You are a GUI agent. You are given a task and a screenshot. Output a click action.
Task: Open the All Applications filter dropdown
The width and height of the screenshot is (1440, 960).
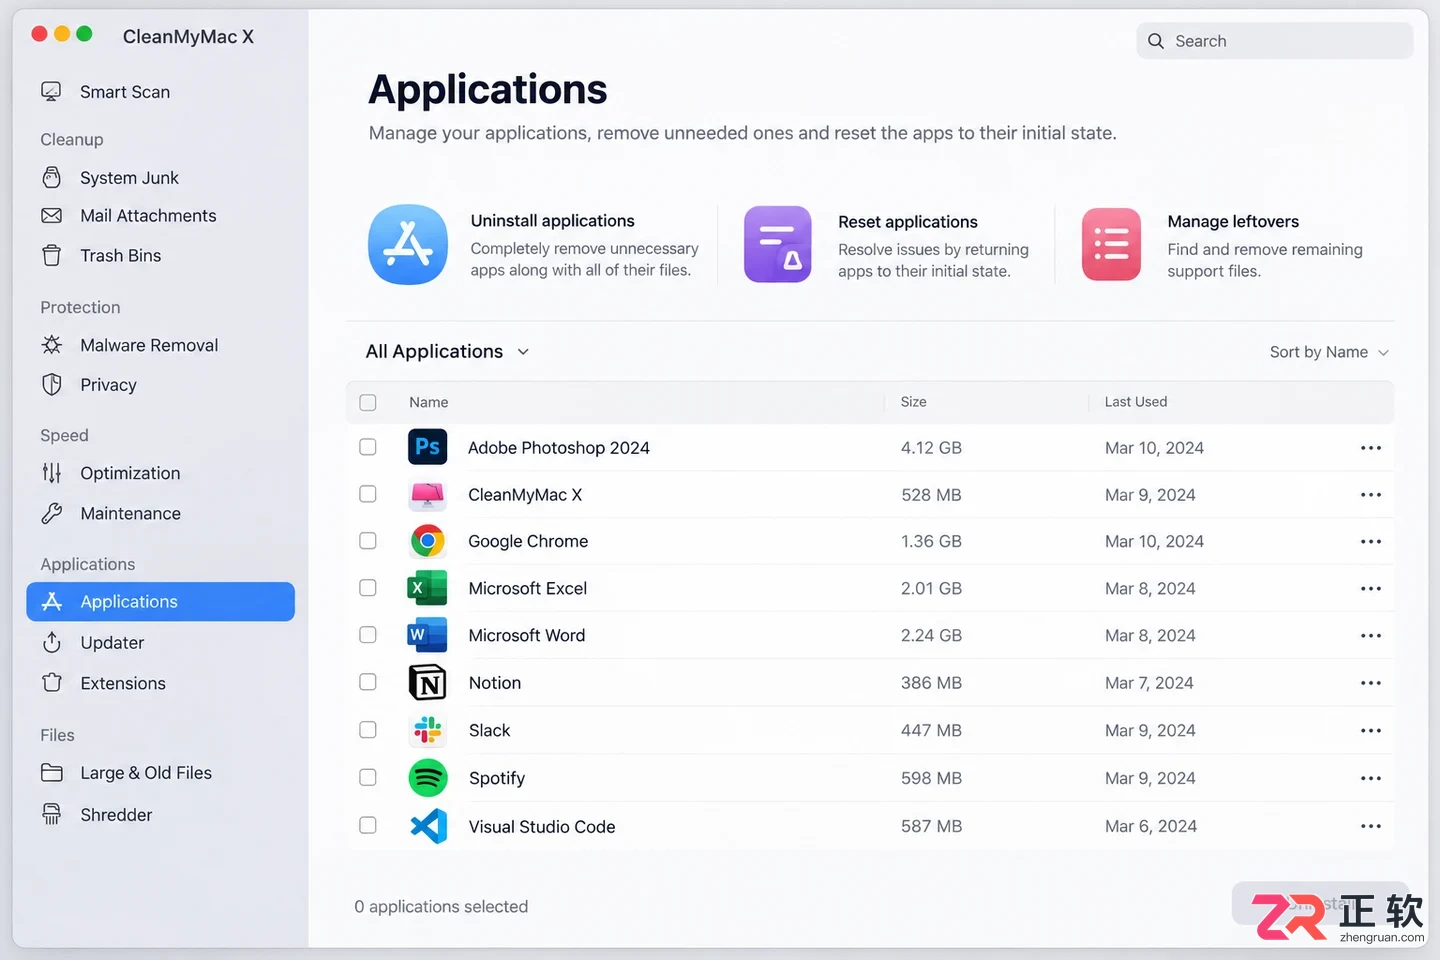coord(447,352)
